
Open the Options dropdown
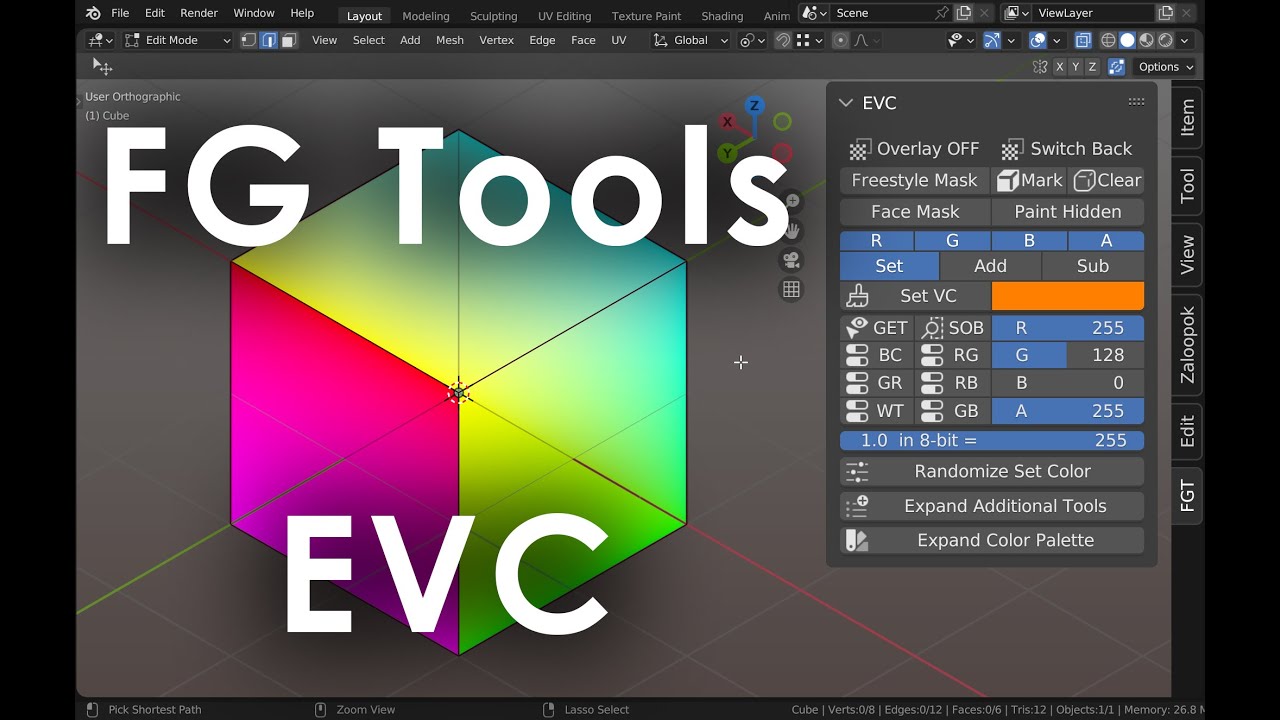point(1165,67)
